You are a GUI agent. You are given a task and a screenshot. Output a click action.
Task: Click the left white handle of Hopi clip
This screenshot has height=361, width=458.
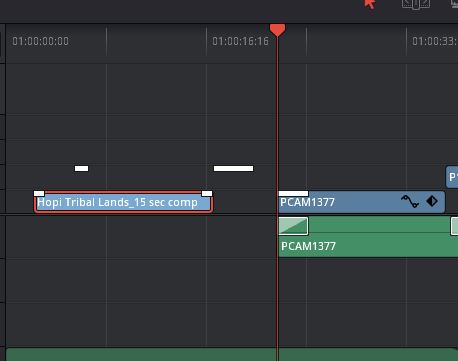39,193
